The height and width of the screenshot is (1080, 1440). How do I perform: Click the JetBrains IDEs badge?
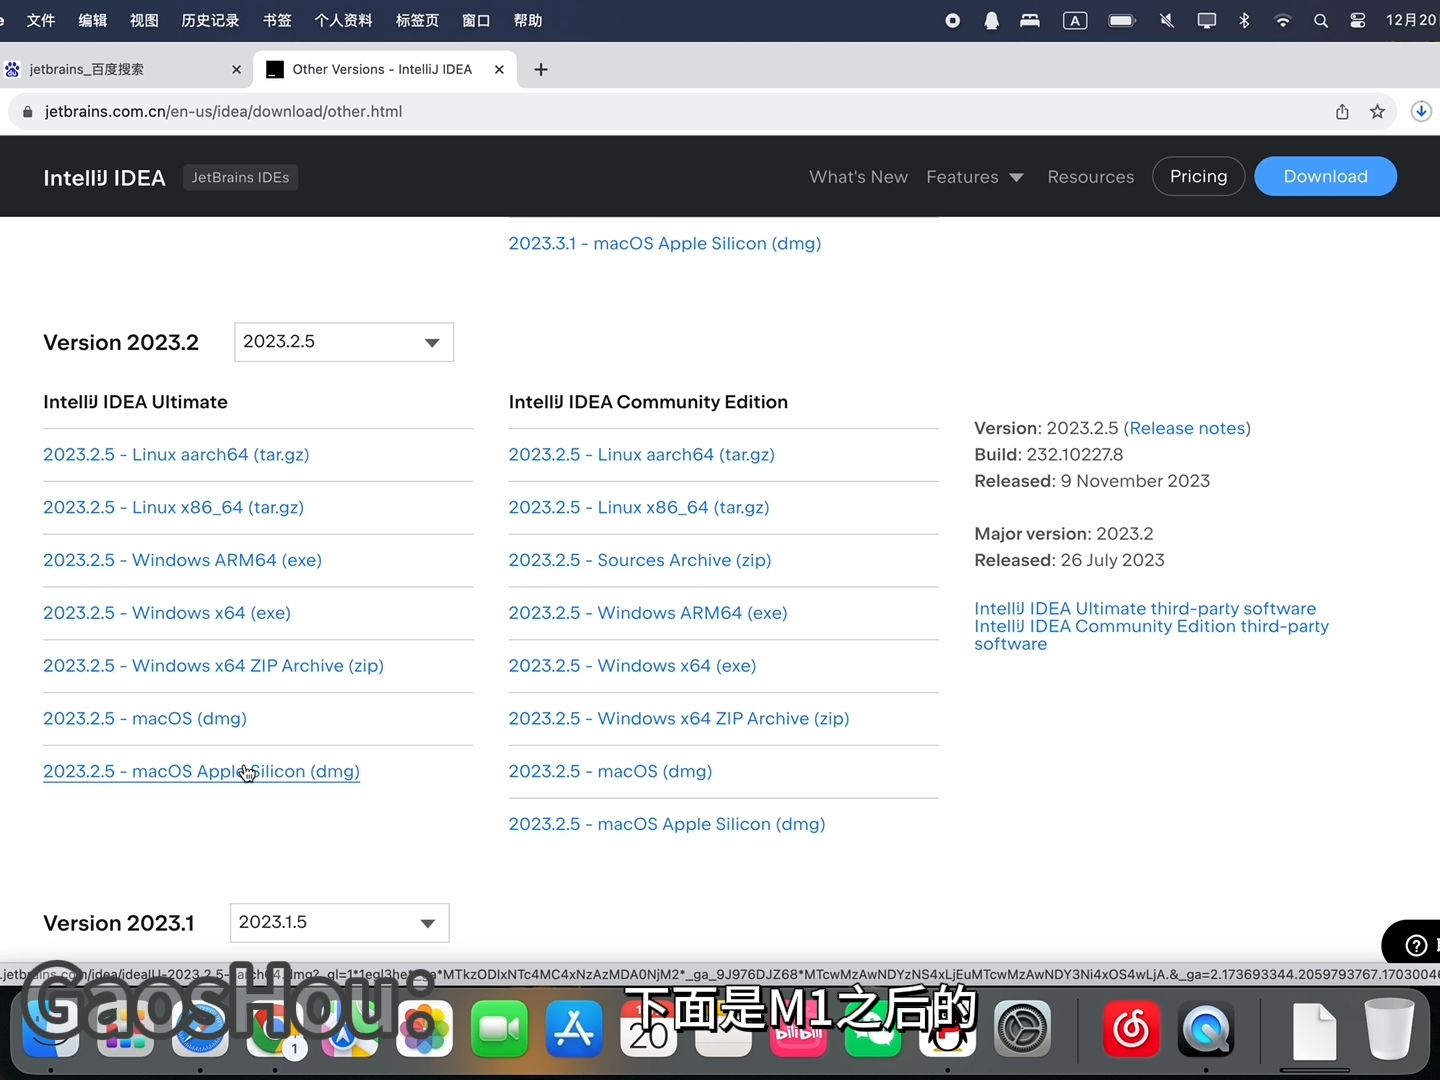click(x=241, y=177)
